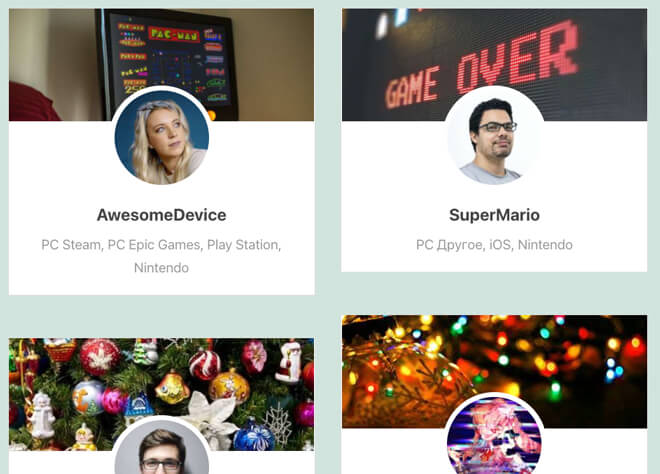
Task: Click SuperMario's profile avatar photo
Action: click(494, 137)
